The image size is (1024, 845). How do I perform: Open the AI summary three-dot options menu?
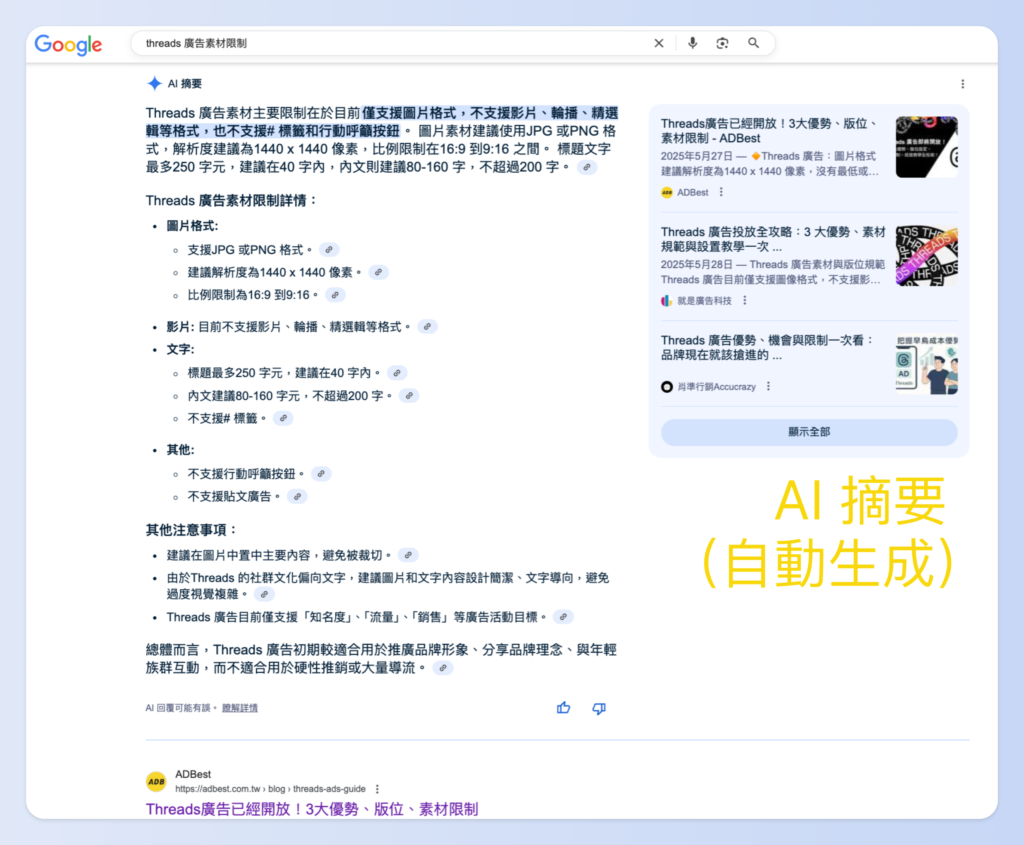click(x=962, y=84)
